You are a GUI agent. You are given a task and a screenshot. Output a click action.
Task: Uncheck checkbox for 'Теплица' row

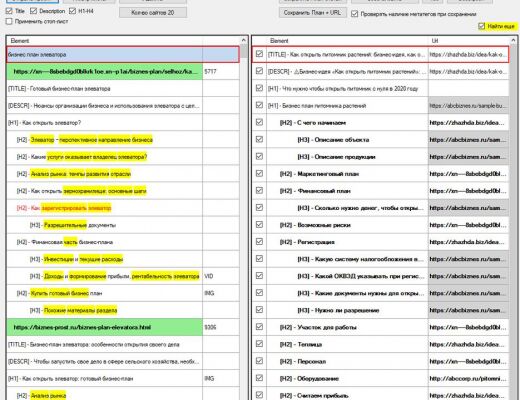(259, 344)
